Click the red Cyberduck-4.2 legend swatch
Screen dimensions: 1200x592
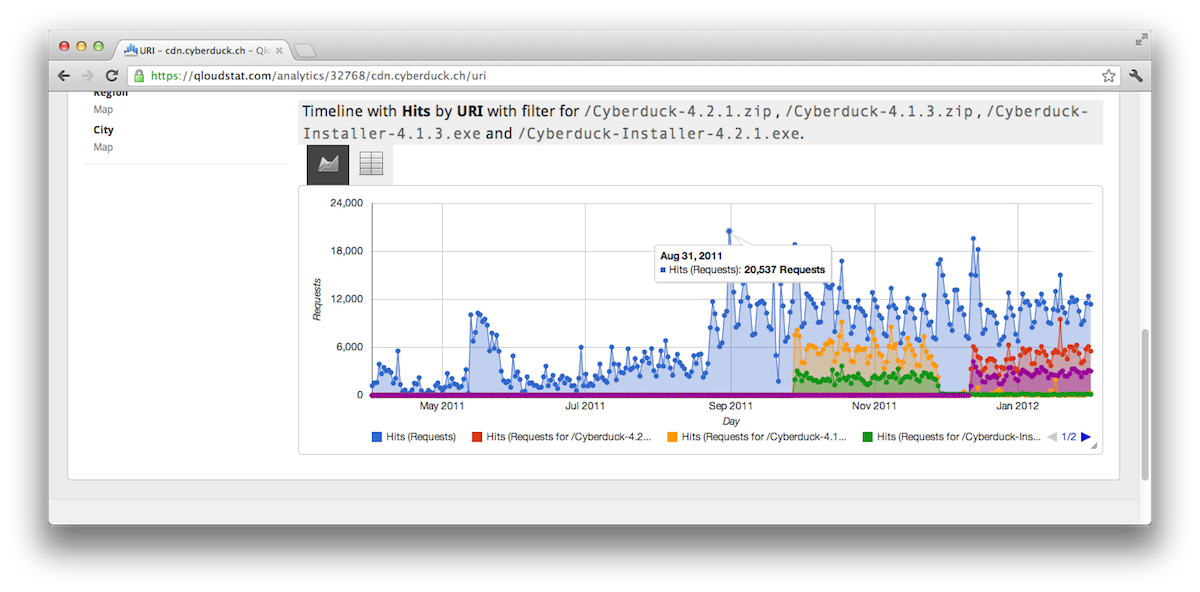click(477, 437)
